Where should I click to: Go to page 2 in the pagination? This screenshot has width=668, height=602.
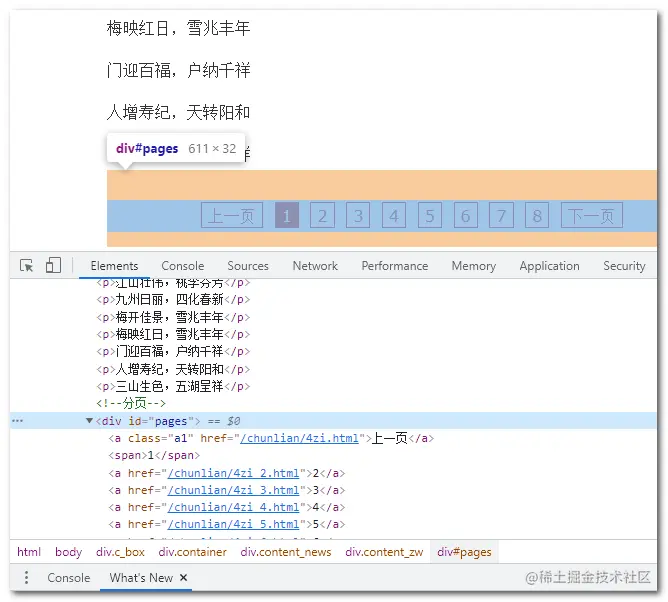click(x=322, y=216)
